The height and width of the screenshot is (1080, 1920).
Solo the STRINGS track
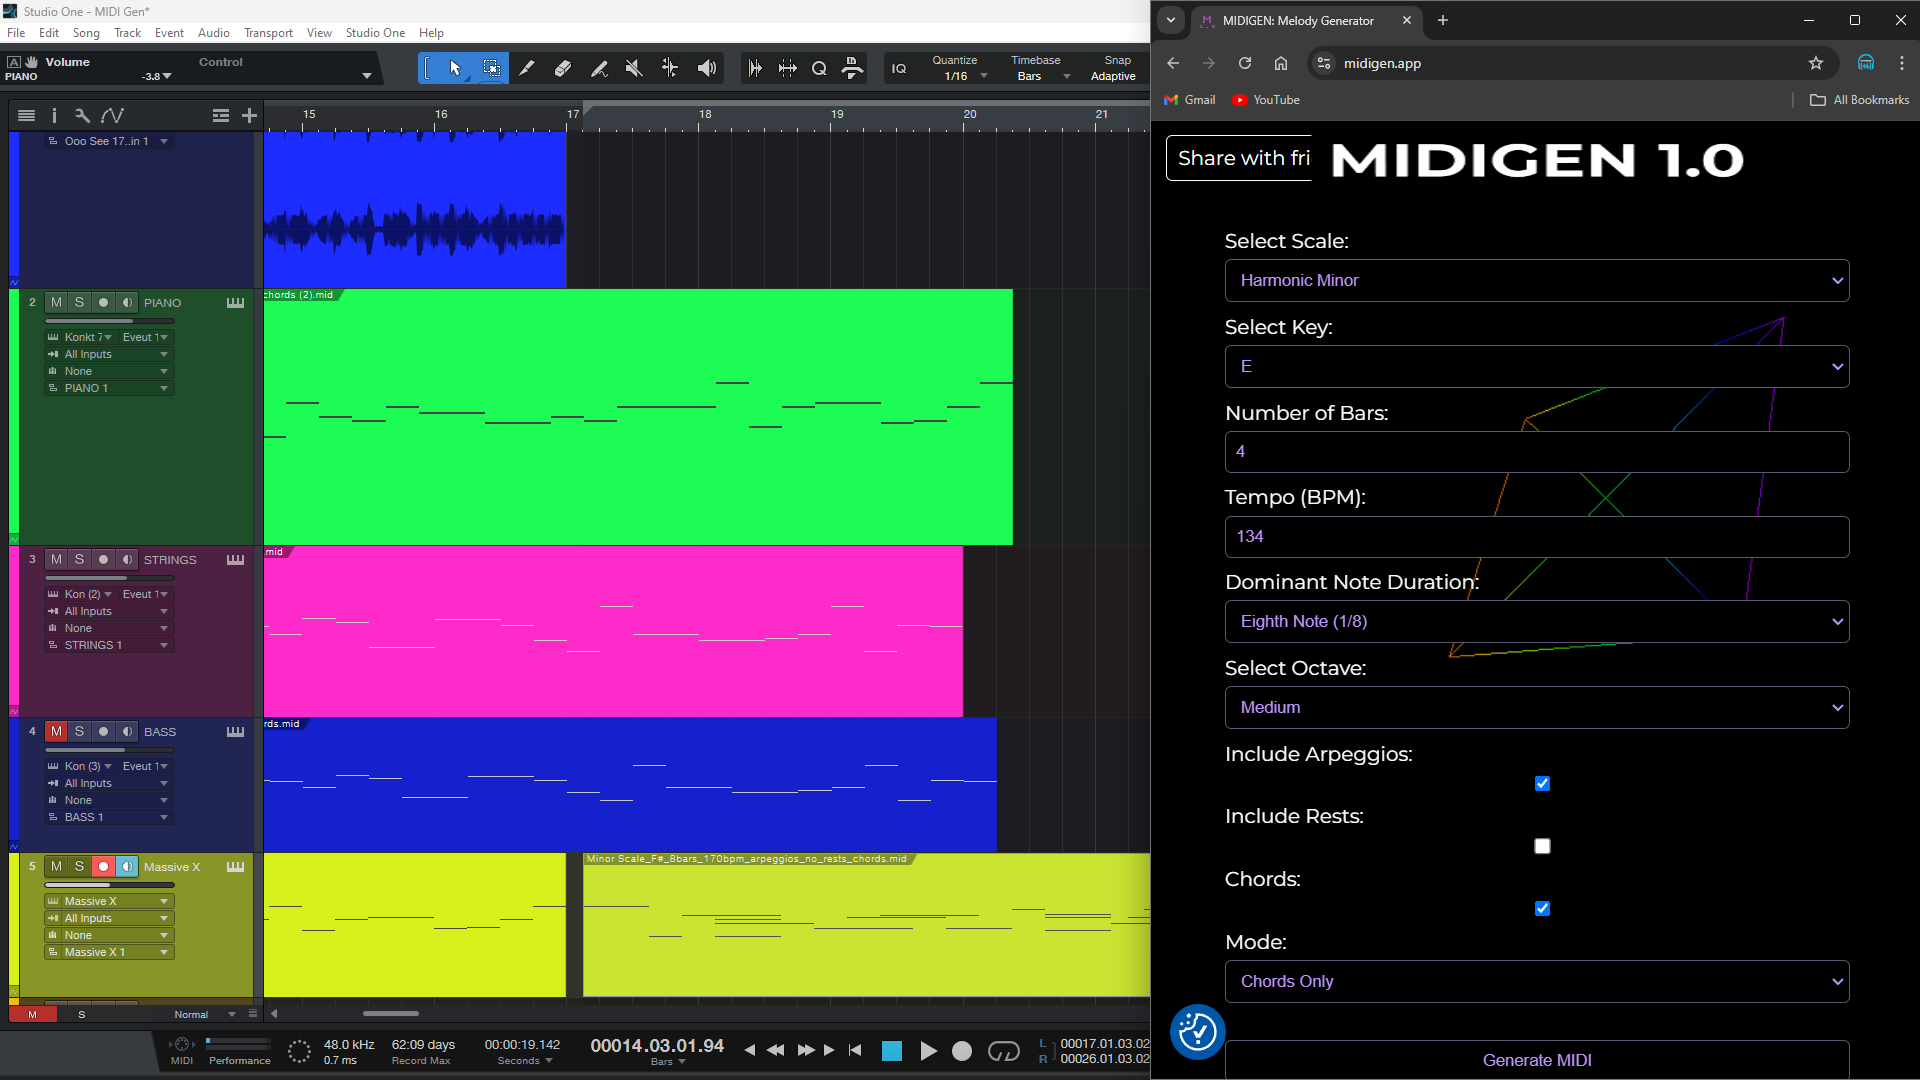(x=79, y=559)
